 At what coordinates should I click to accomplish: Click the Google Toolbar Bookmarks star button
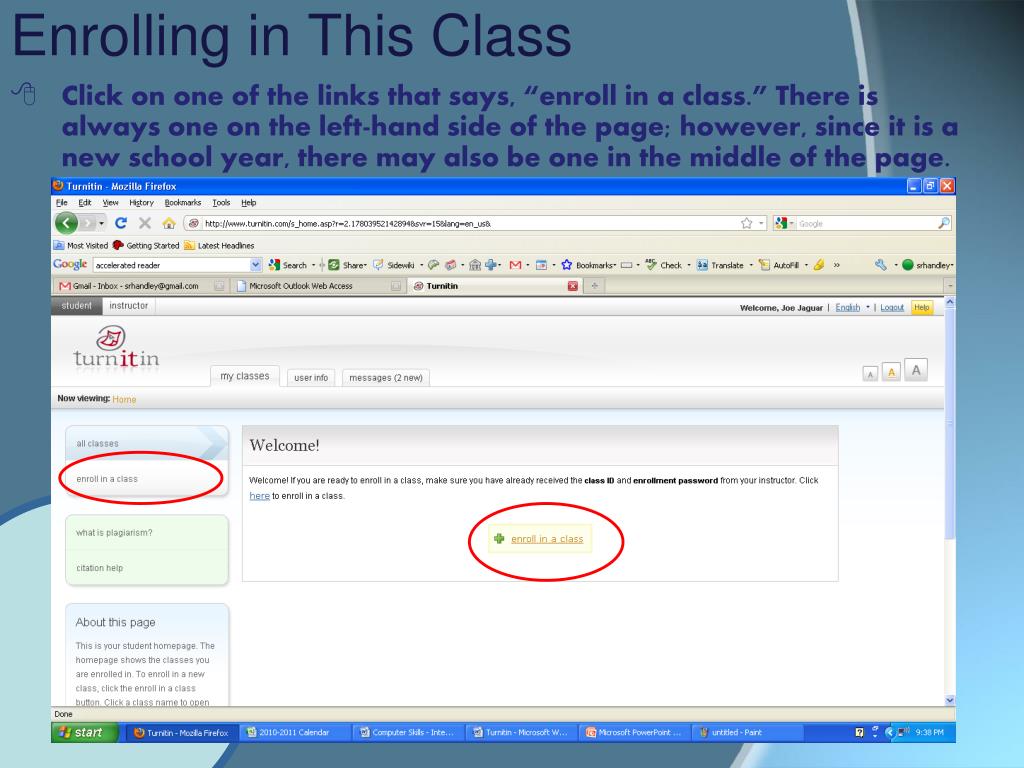588,265
